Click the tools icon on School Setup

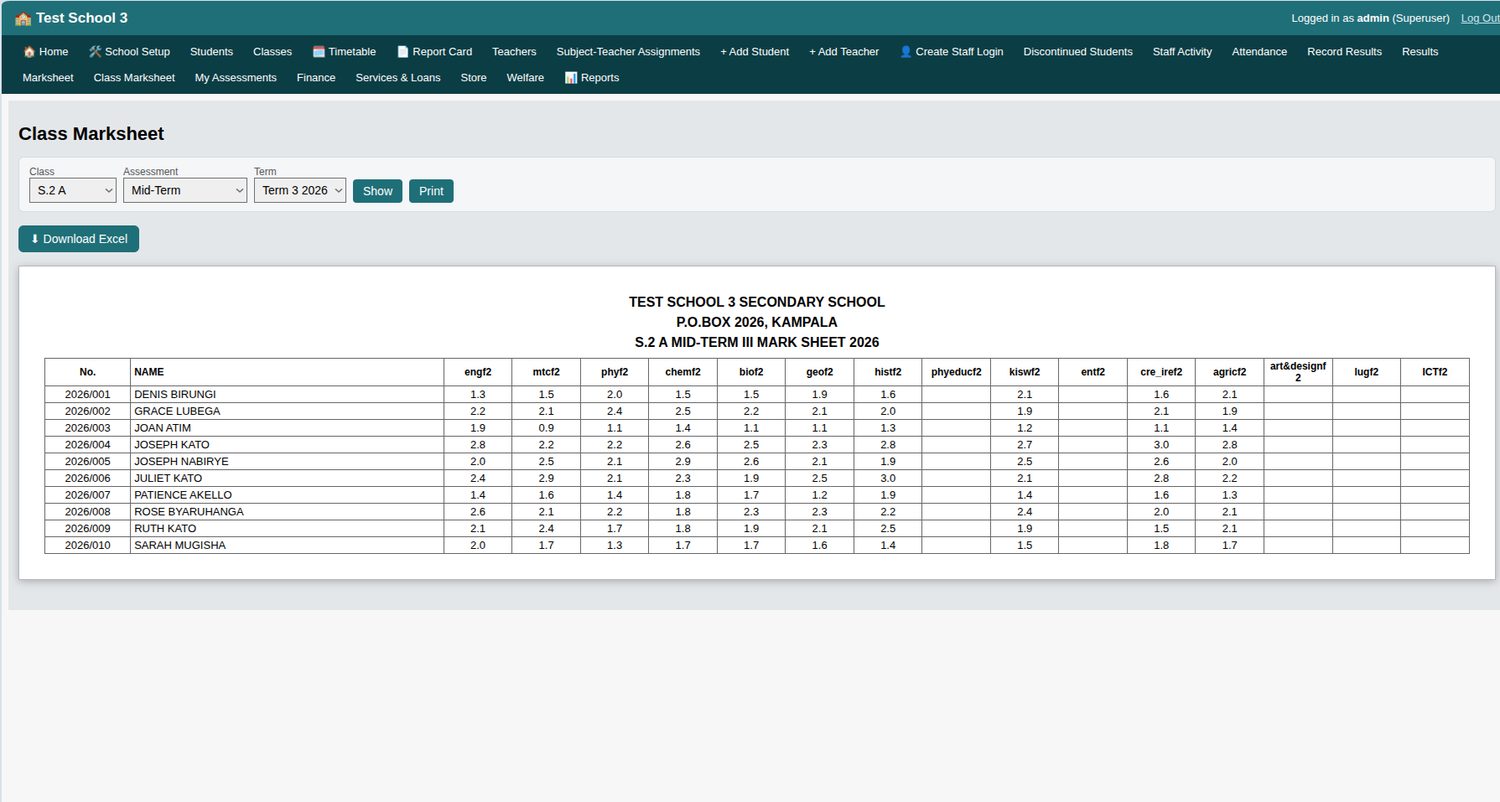(95, 51)
